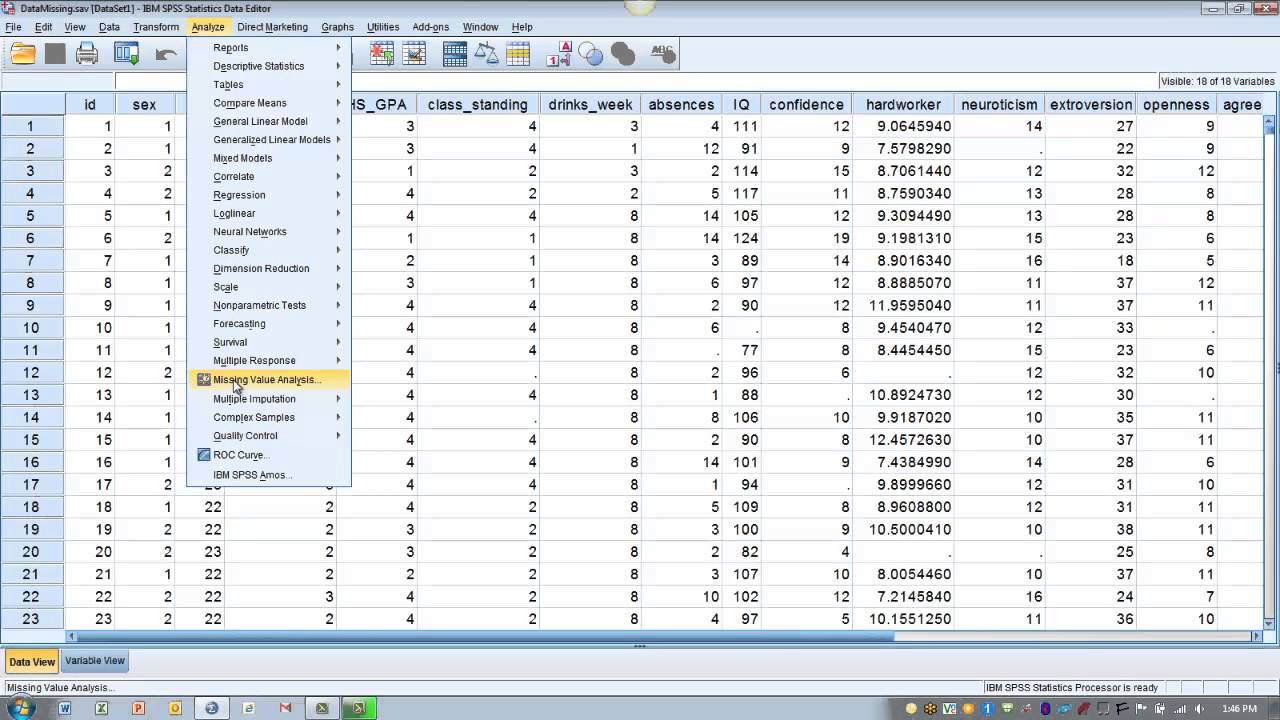Expand the Correlate submenu
Image resolution: width=1280 pixels, height=720 pixels.
coord(268,177)
